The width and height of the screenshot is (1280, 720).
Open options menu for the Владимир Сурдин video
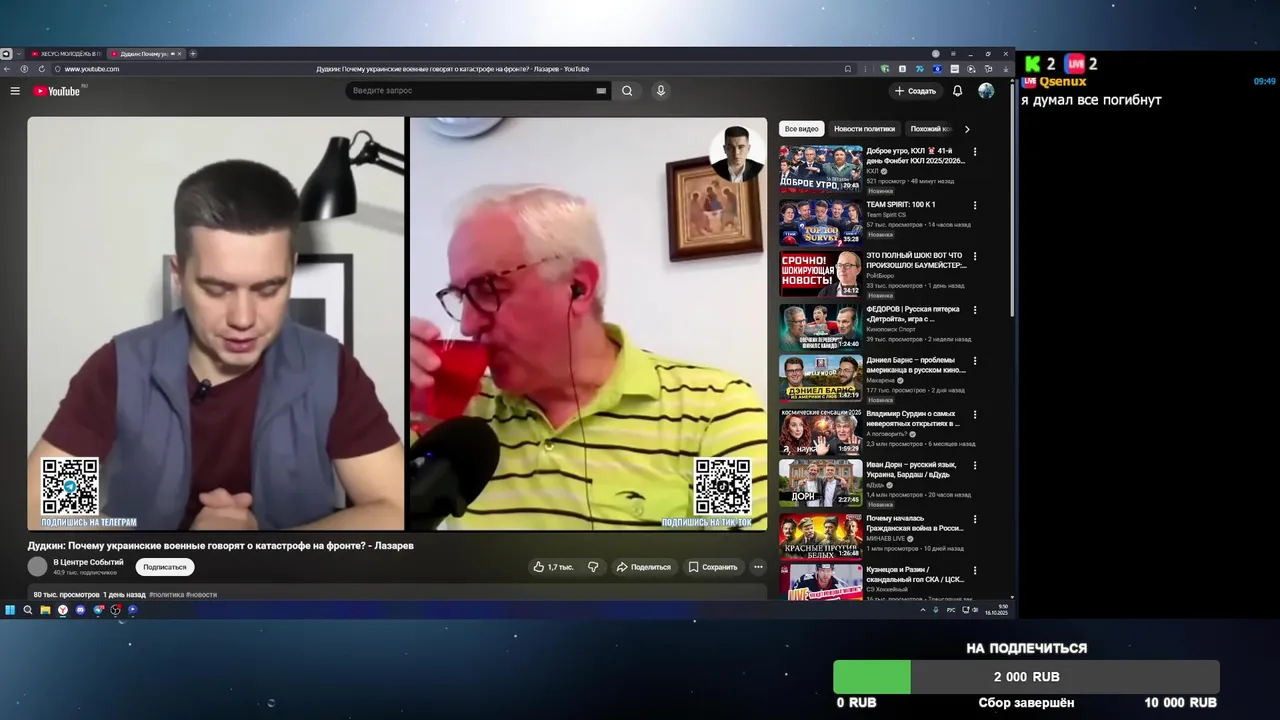click(x=975, y=414)
